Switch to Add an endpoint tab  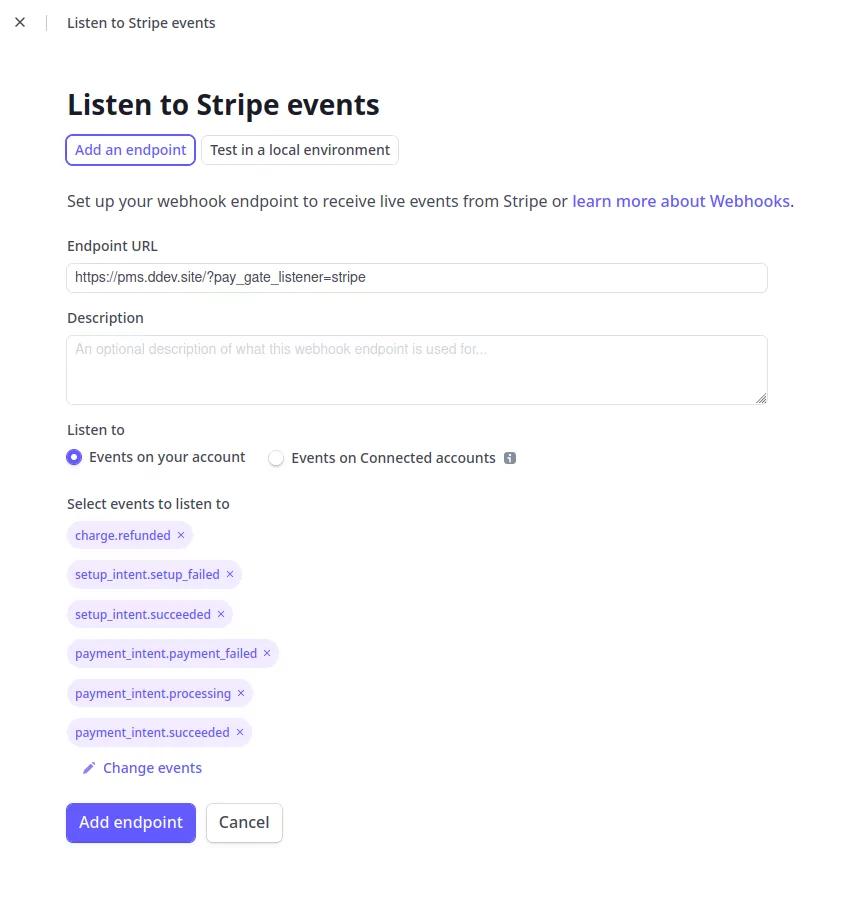pos(131,150)
